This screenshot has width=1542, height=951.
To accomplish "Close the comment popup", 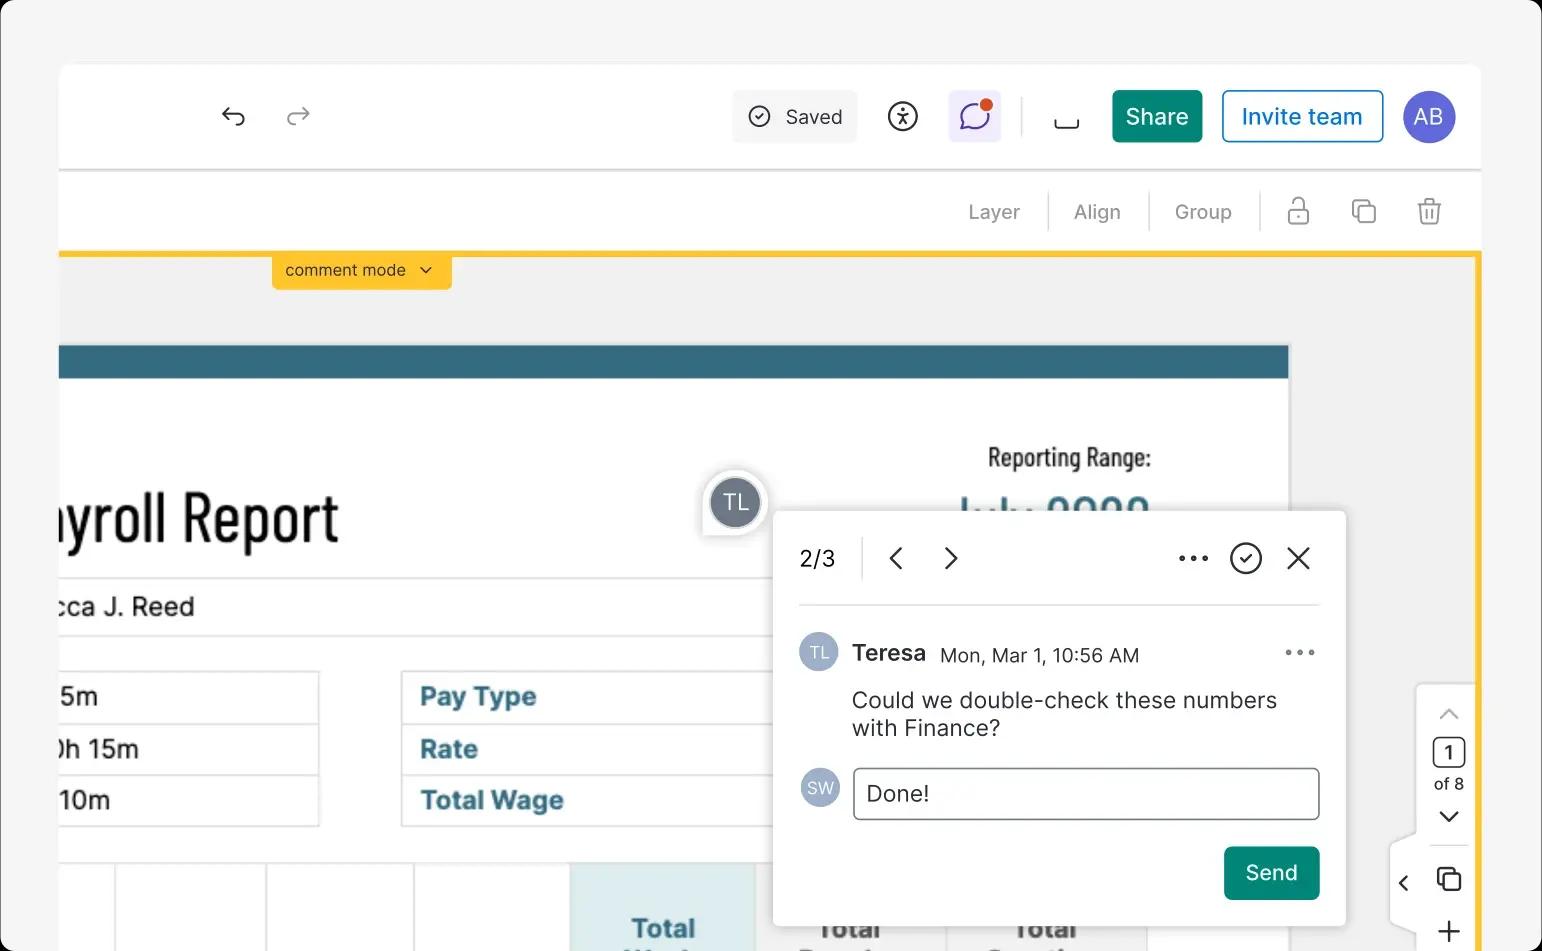I will coord(1298,558).
